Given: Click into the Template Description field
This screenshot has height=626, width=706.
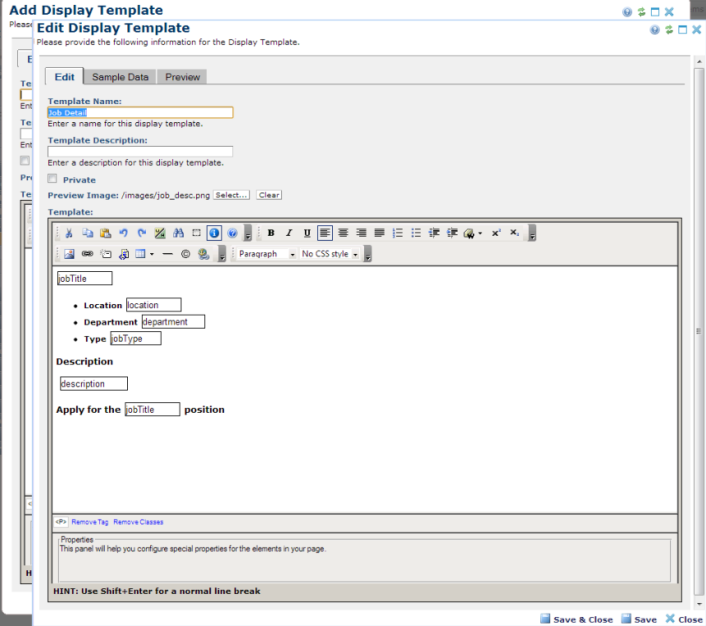Looking at the screenshot, I should tap(140, 152).
